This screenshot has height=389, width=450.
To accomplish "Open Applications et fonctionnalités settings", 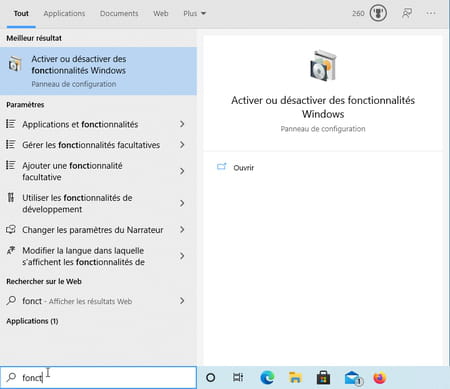I will point(98,124).
